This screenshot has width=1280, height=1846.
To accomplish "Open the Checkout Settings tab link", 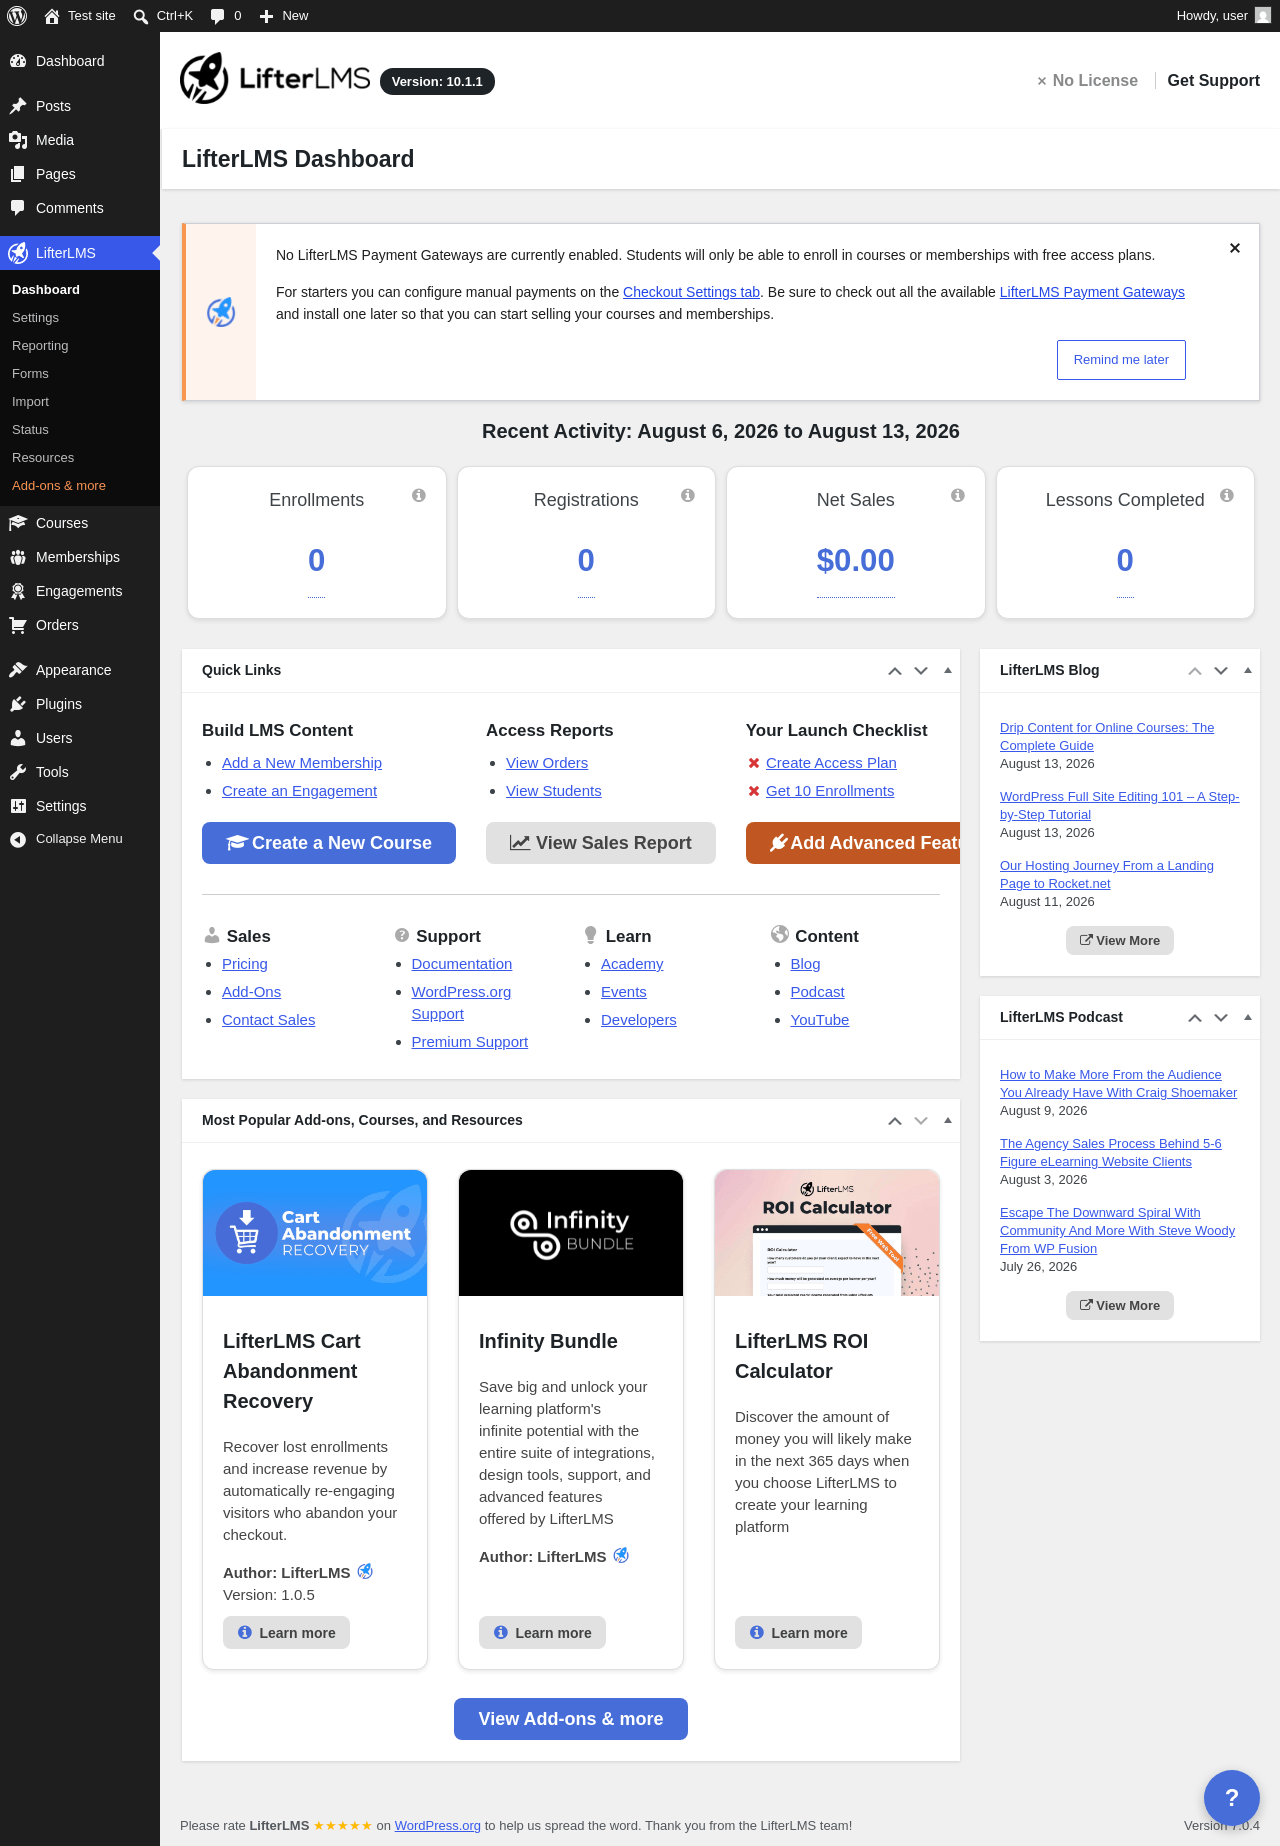I will pos(691,292).
